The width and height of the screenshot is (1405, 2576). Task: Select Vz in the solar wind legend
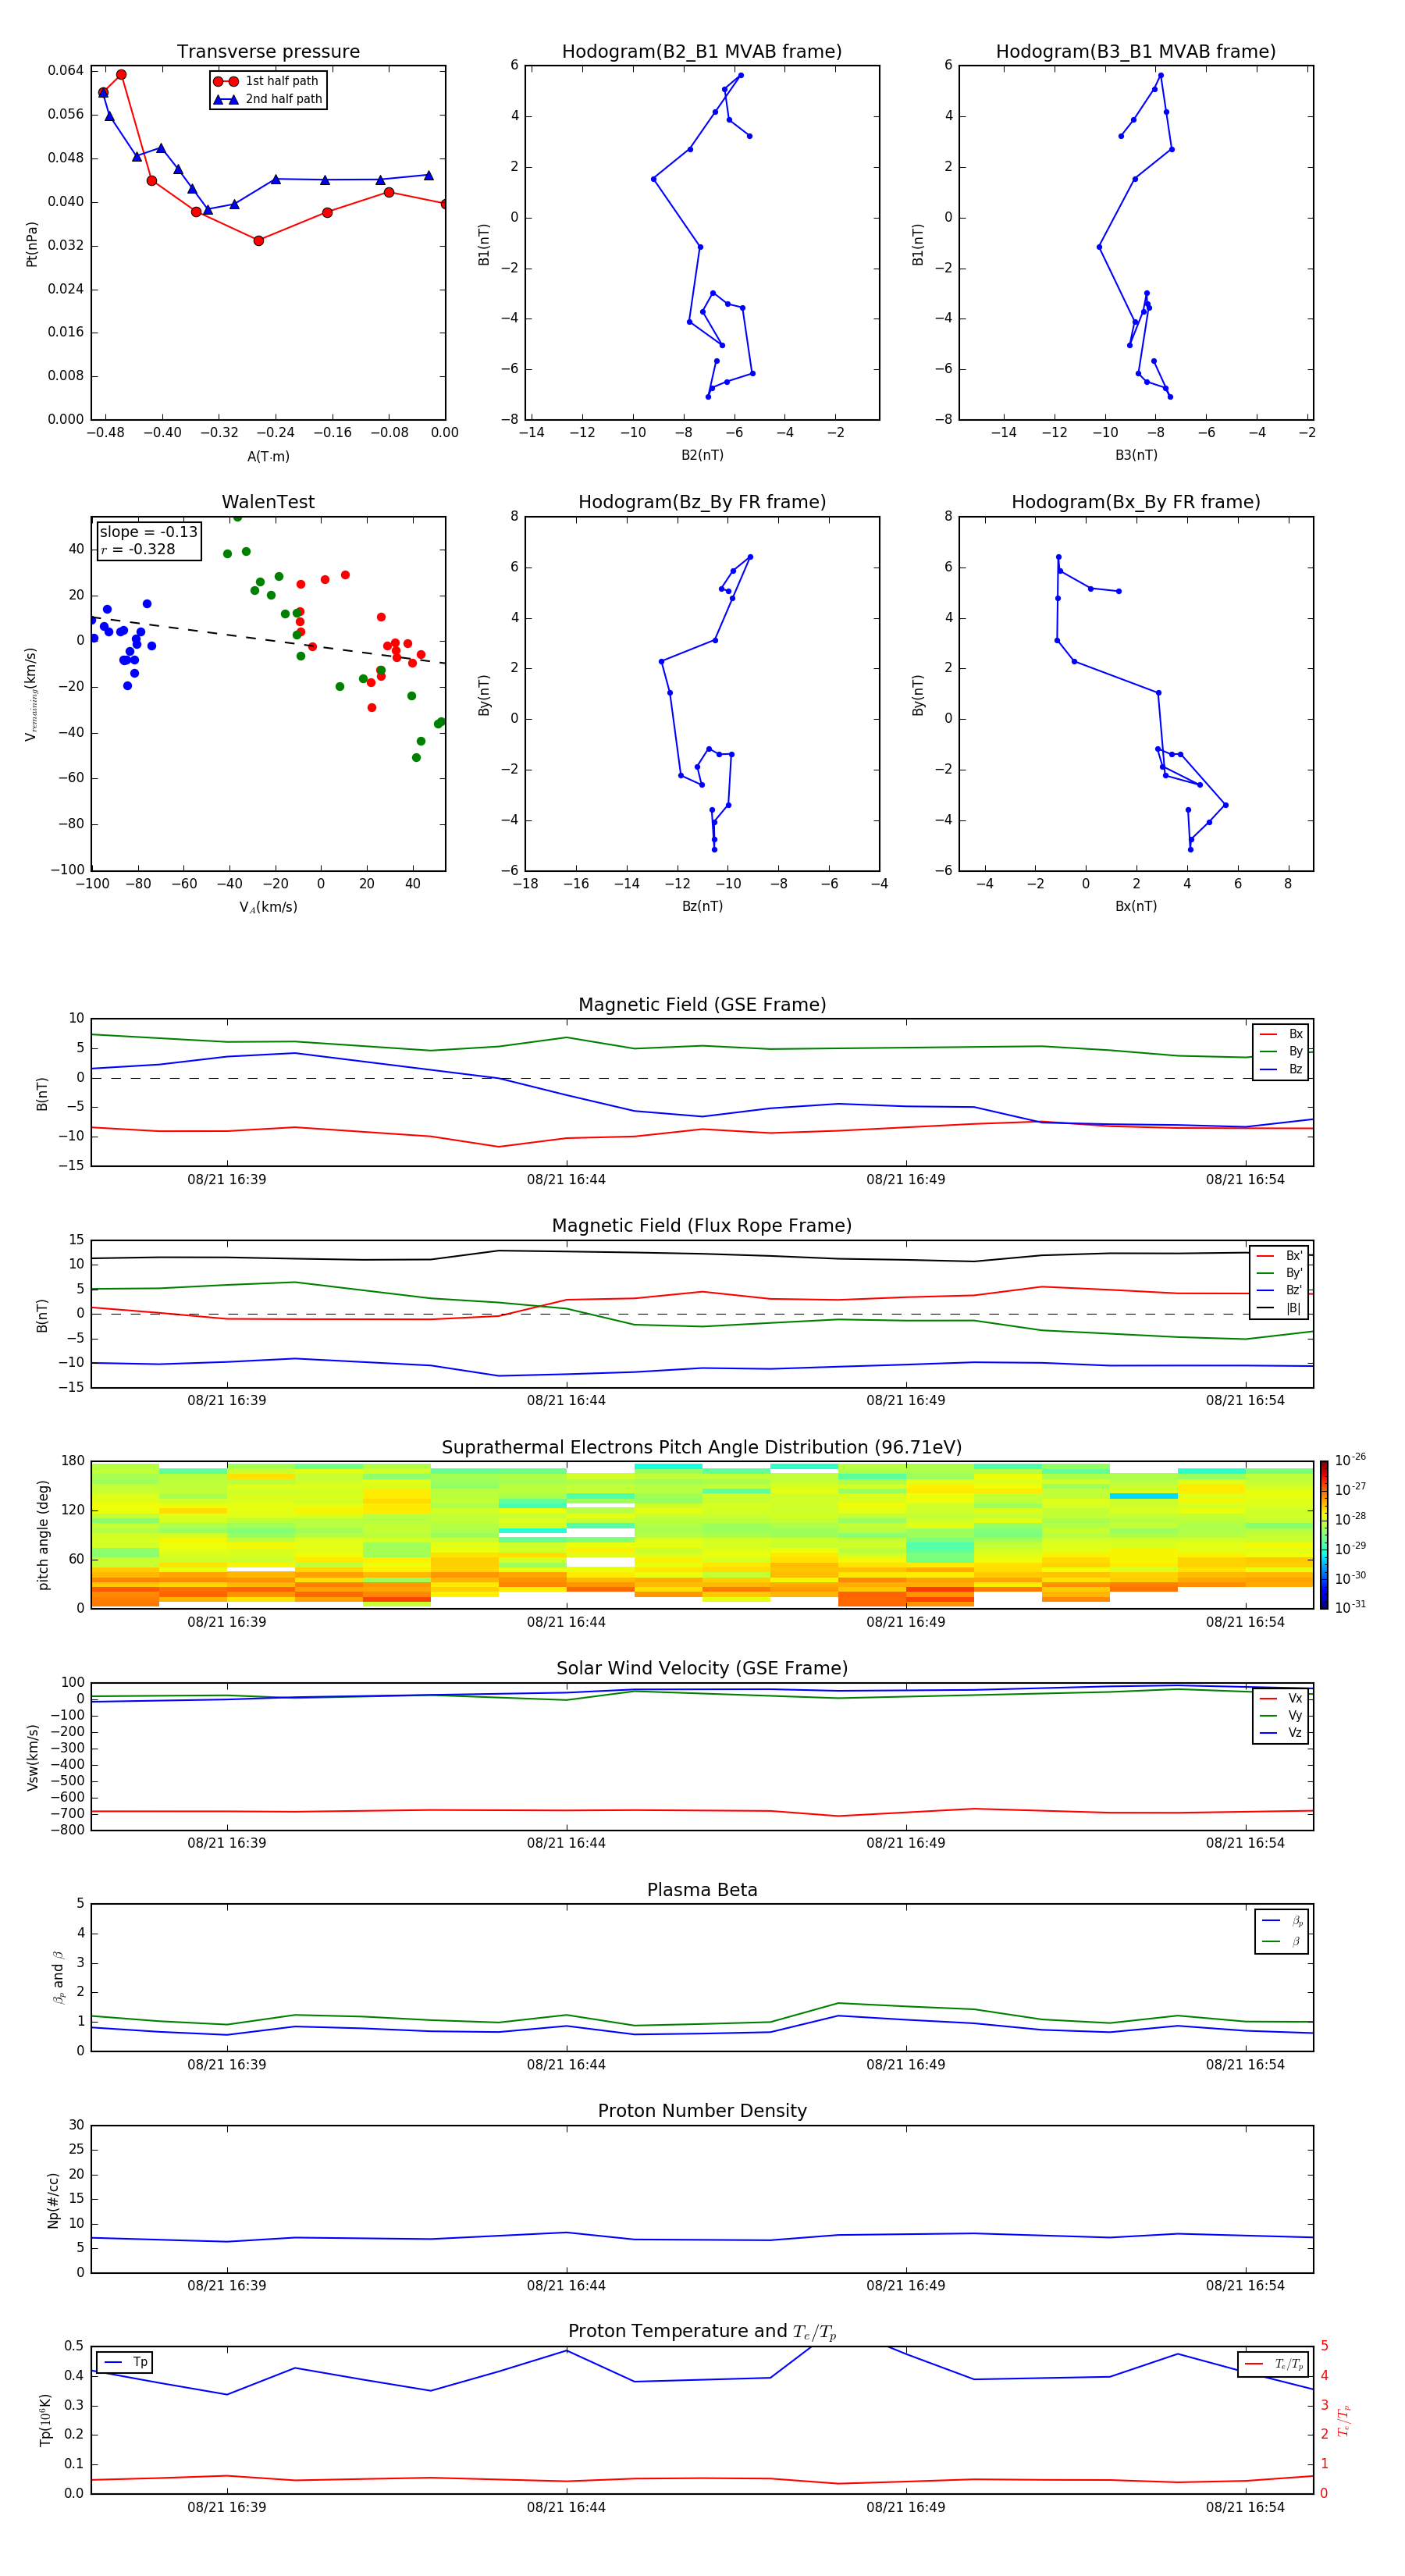coord(1281,1733)
